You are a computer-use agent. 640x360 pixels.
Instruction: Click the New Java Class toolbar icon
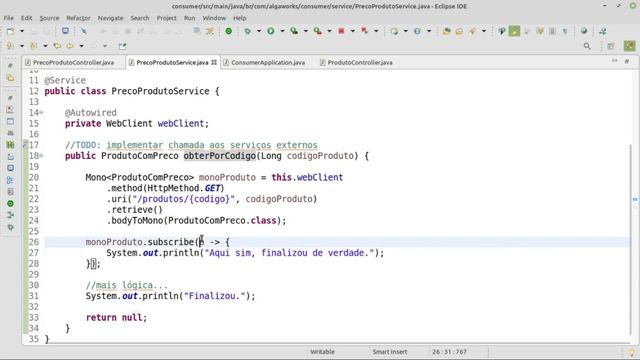click(417, 31)
